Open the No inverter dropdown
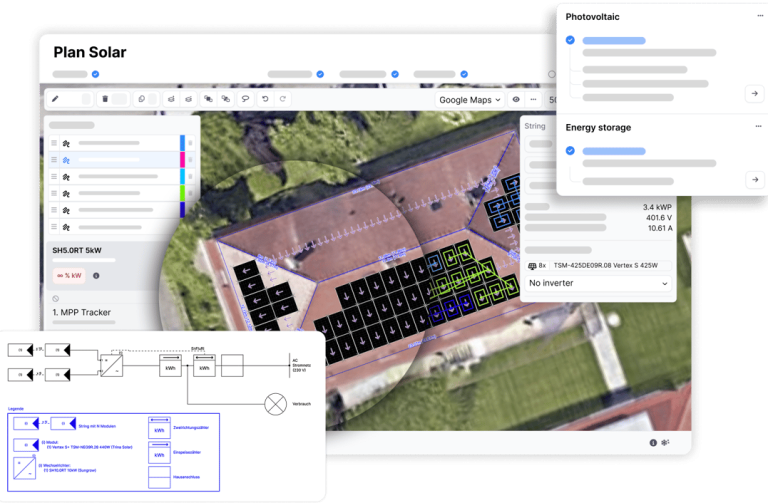 598,283
